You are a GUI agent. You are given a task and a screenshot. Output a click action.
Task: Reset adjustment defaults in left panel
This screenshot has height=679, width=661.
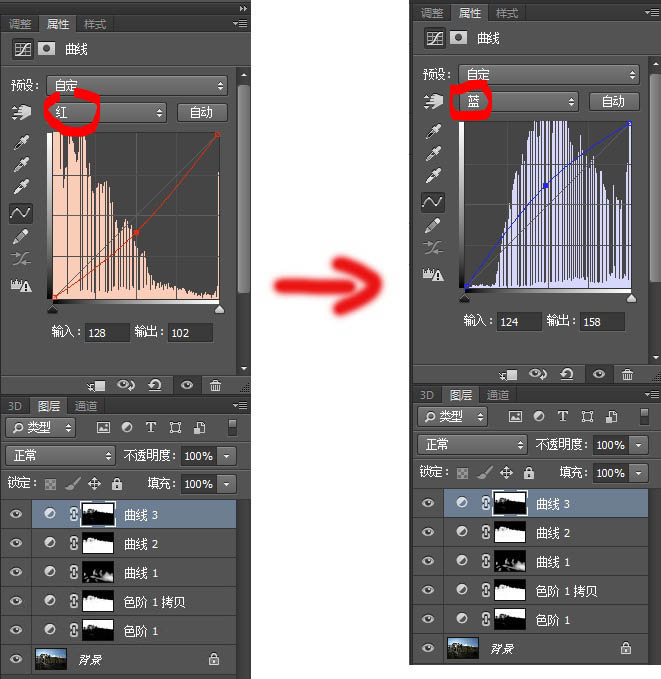[155, 385]
